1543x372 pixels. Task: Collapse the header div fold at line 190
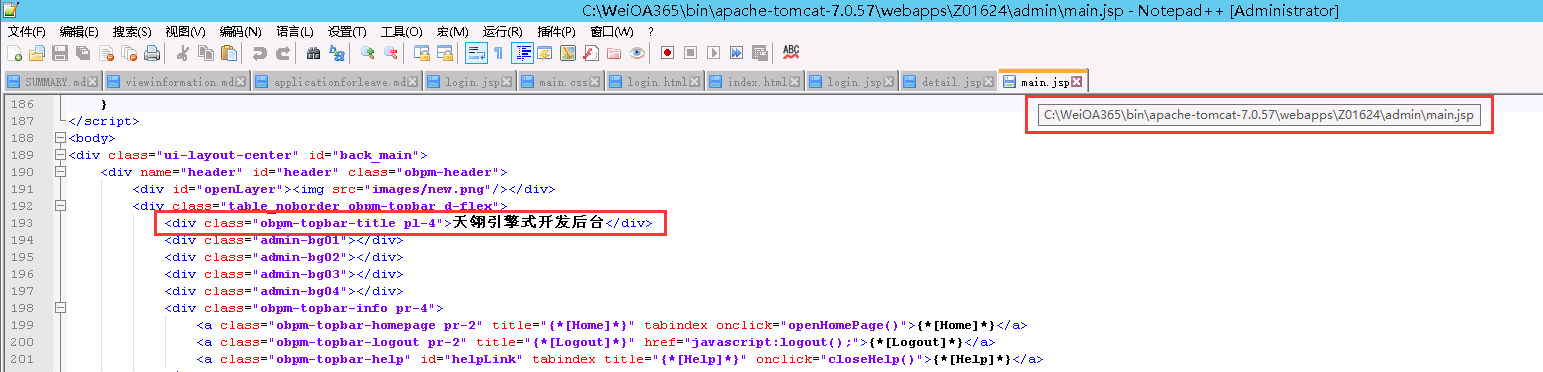60,172
